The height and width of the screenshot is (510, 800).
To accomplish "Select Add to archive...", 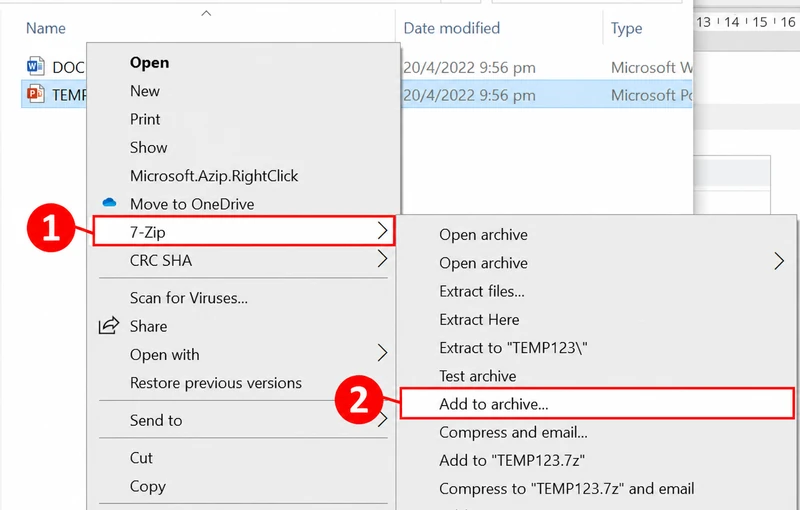I will tap(597, 403).
